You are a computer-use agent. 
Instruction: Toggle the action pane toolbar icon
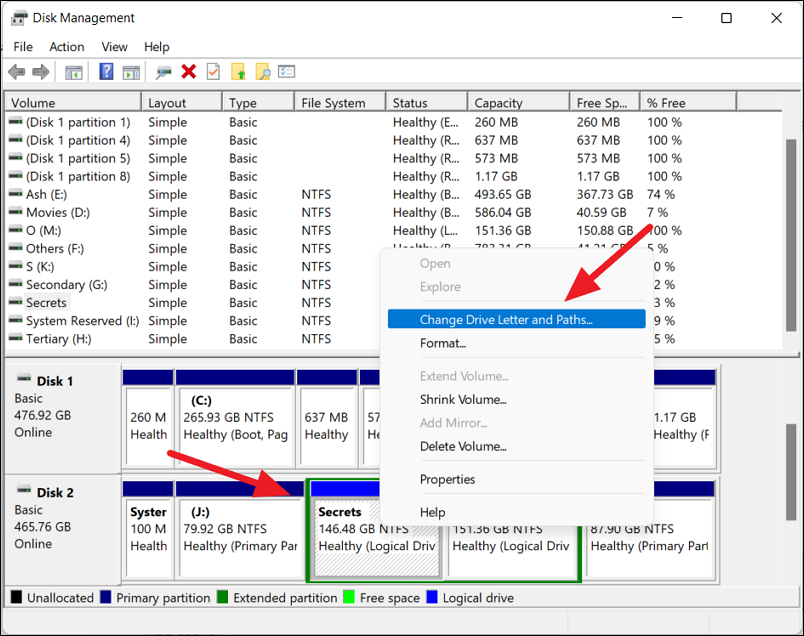coord(131,72)
